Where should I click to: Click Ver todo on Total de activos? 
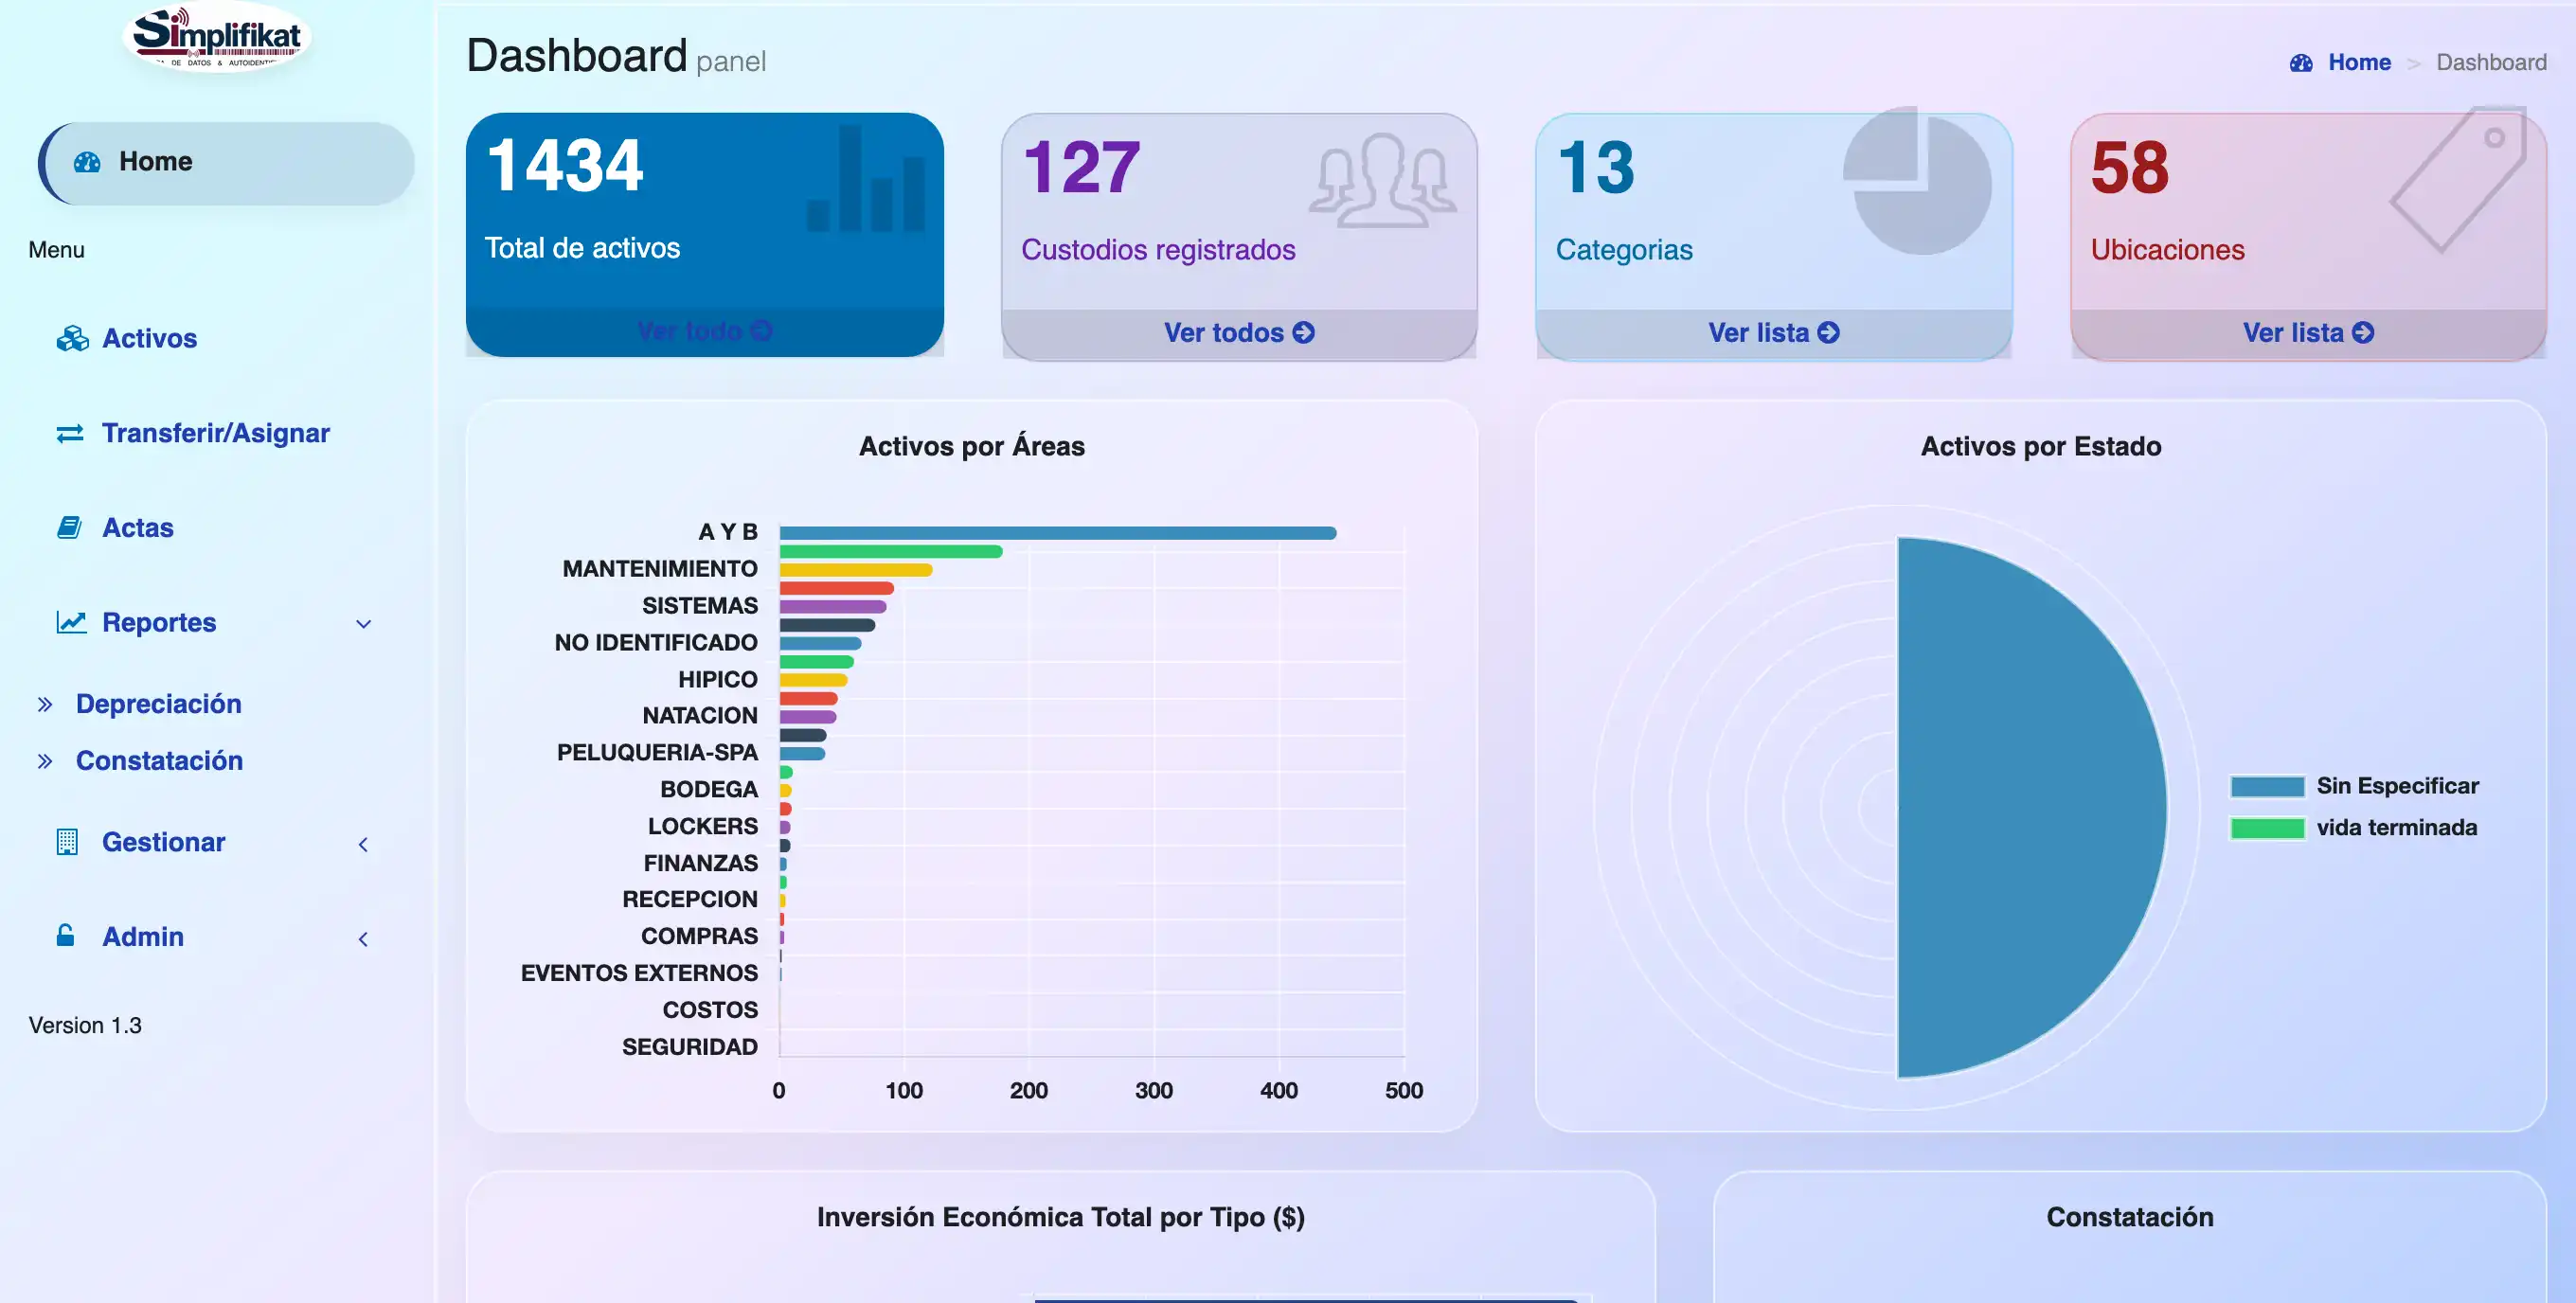click(x=704, y=331)
